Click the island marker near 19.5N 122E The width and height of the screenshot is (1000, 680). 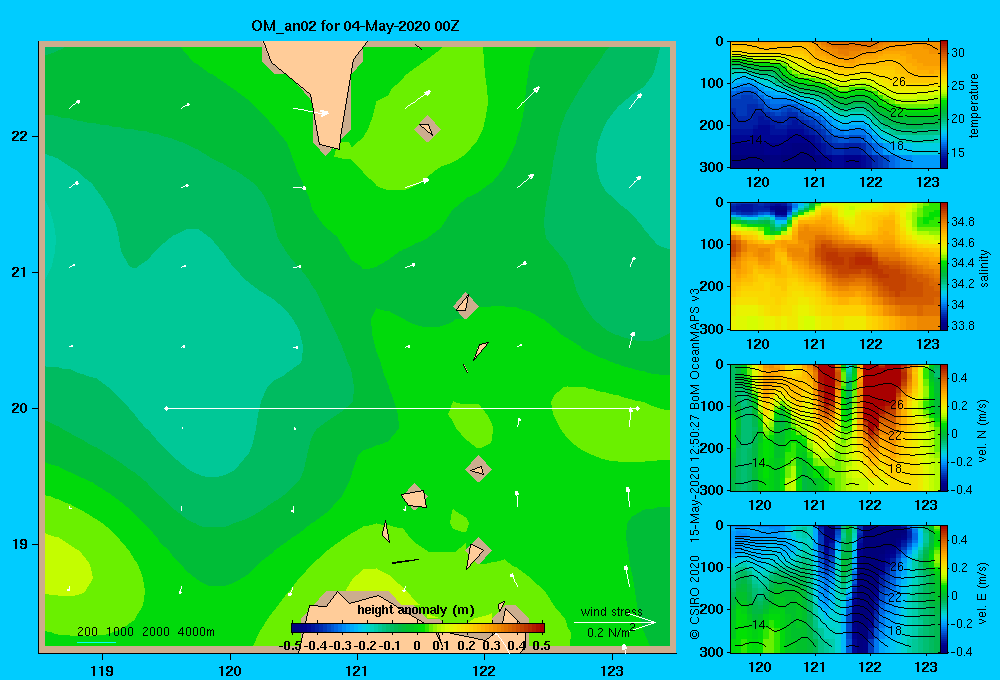[478, 469]
